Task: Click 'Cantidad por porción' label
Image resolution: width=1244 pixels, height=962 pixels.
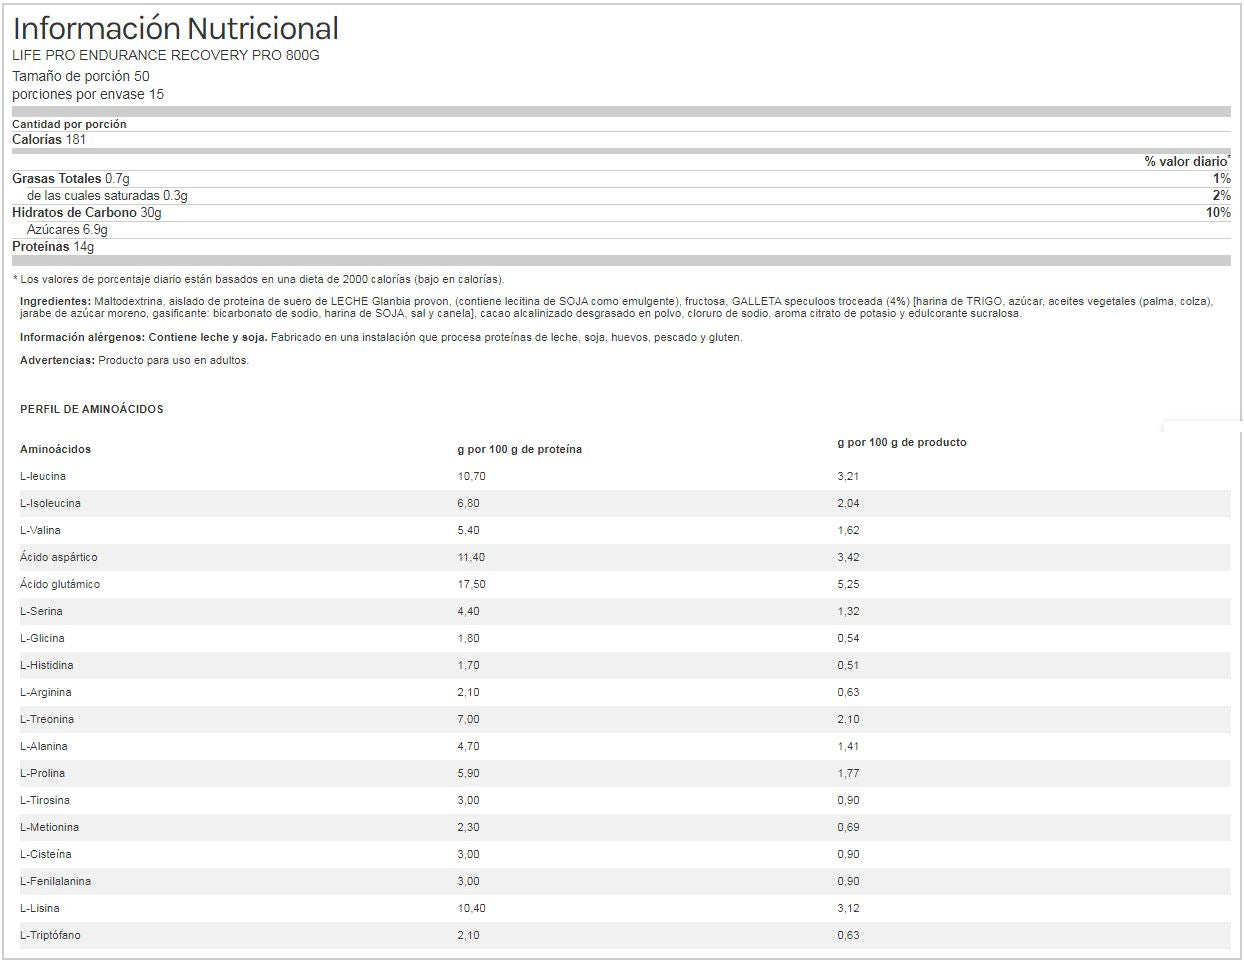Action: pyautogui.click(x=69, y=124)
